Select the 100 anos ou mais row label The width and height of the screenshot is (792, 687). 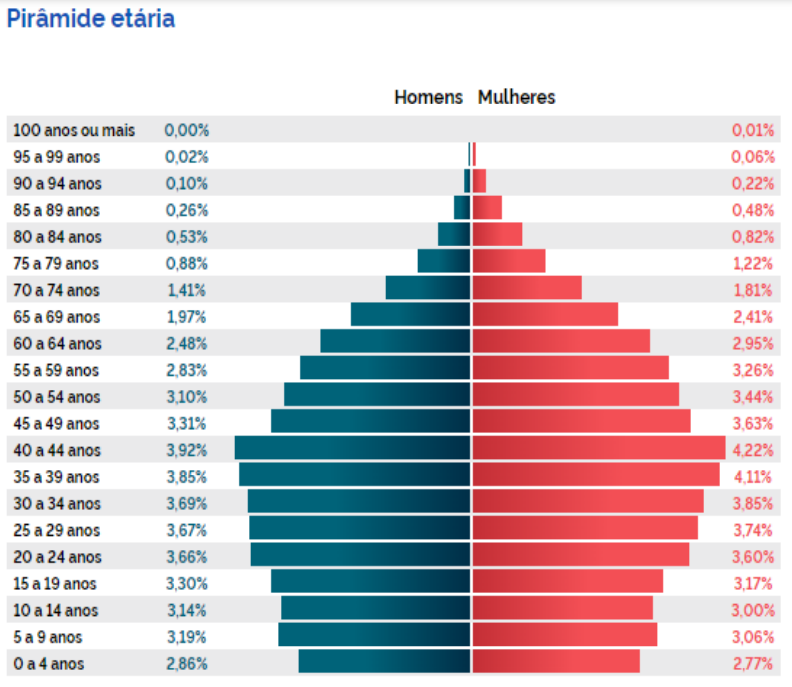click(74, 130)
